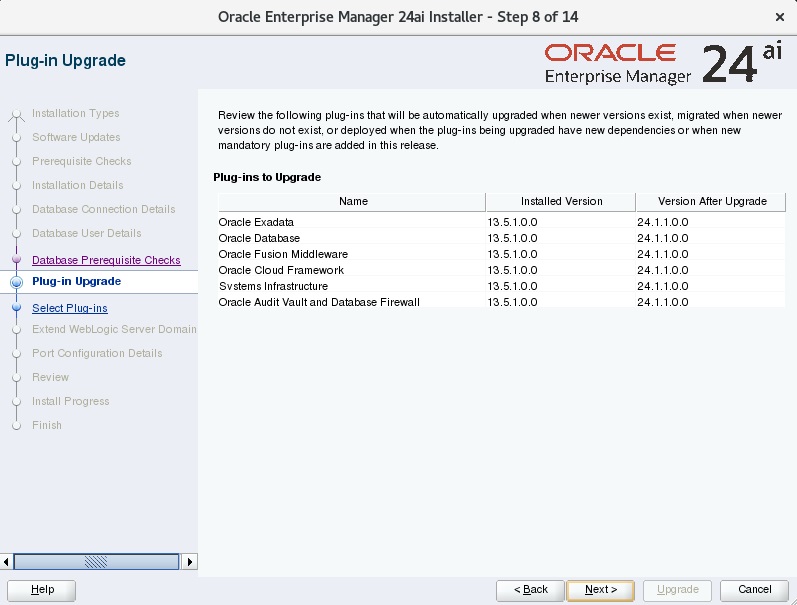Viewport: 797px width, 605px height.
Task: Select the Oracle Fusion Middleware row
Action: coord(502,254)
